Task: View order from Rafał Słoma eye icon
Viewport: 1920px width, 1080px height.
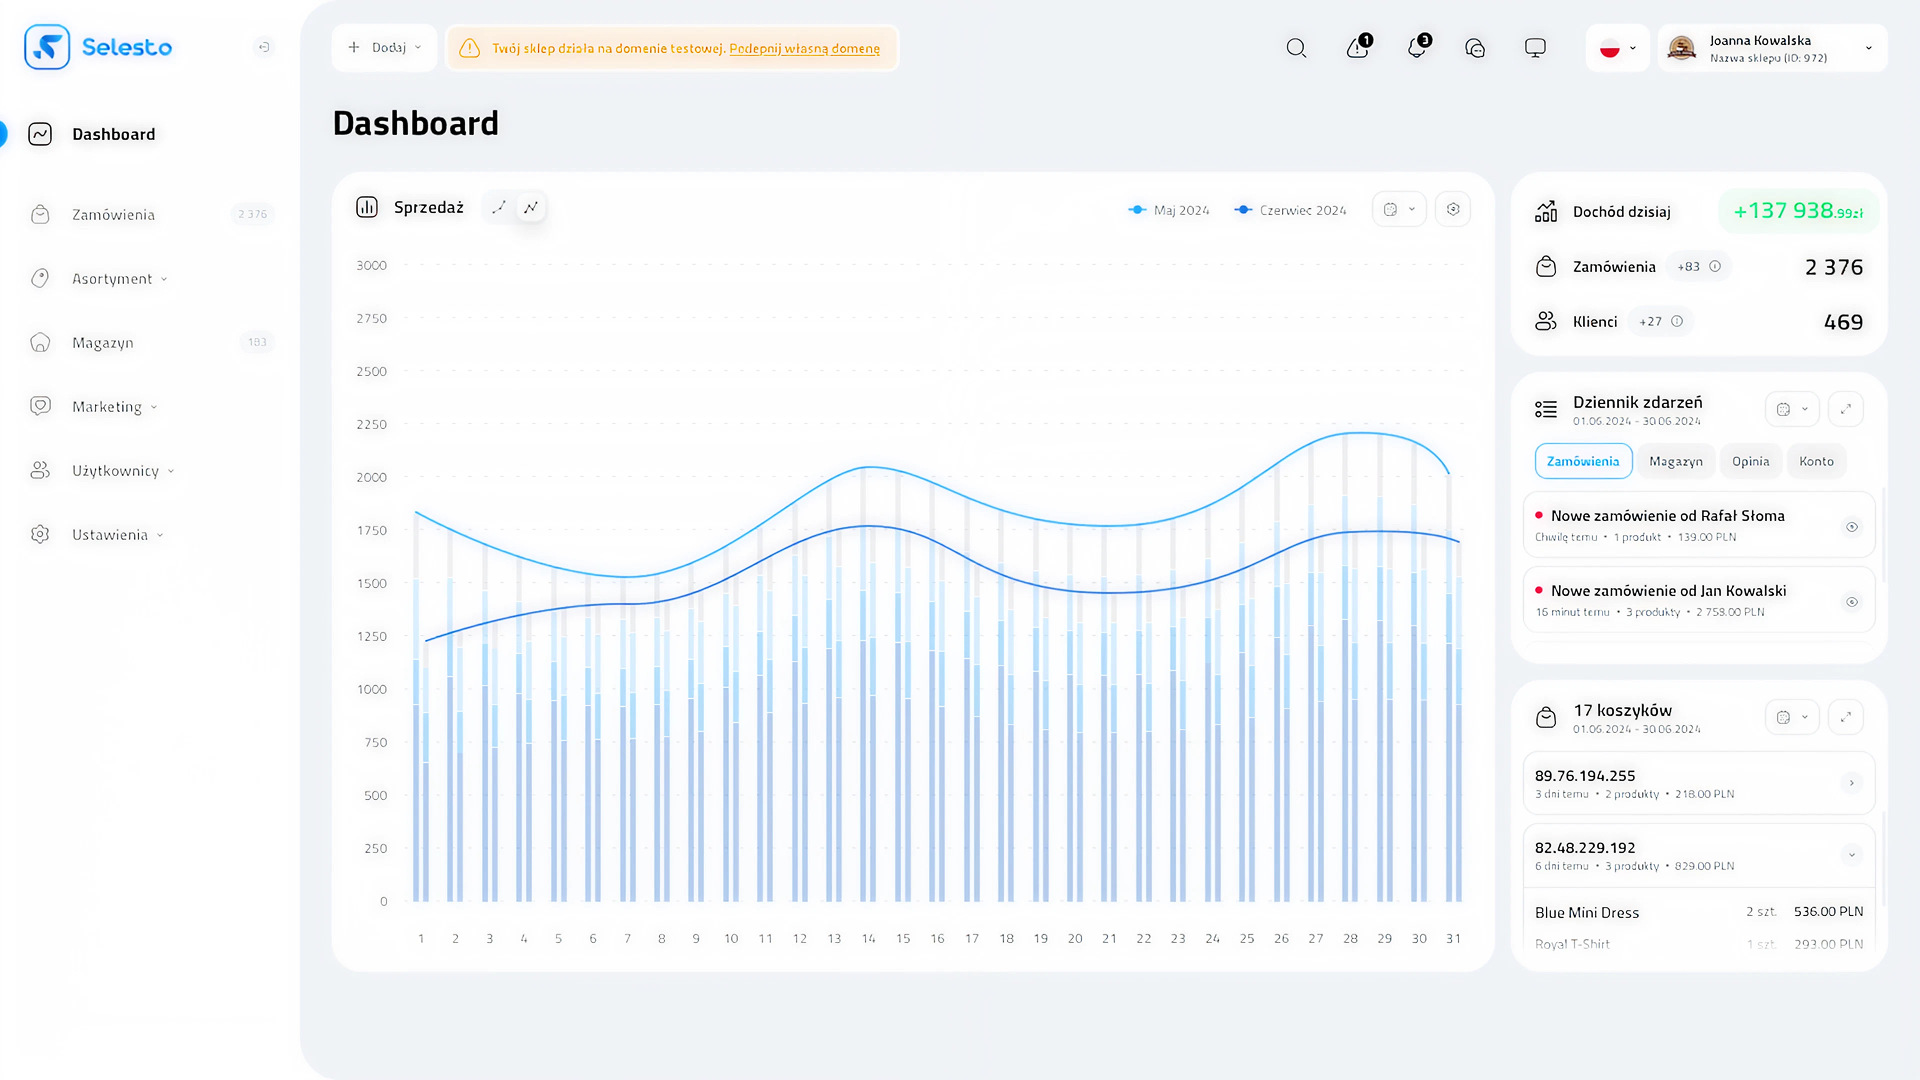Action: pyautogui.click(x=1852, y=527)
